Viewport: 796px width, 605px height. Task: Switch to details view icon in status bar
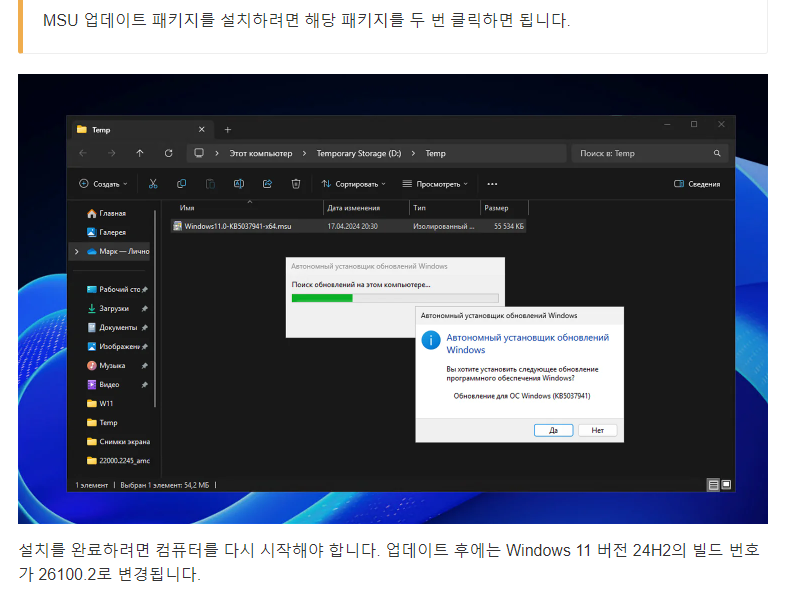(x=713, y=485)
